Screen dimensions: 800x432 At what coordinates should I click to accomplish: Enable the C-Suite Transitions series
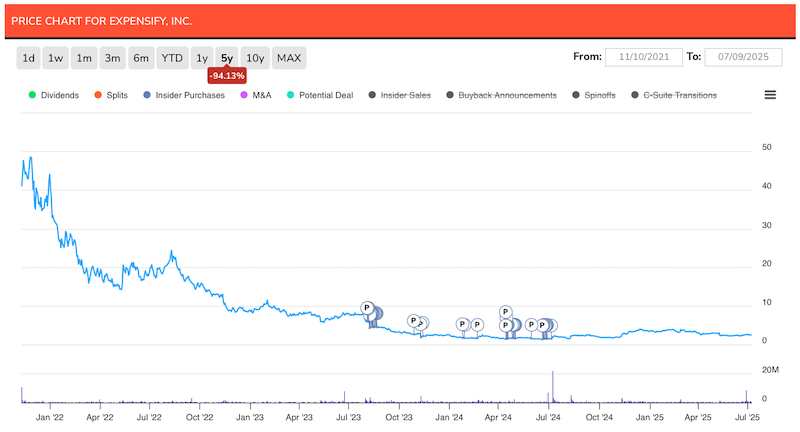pyautogui.click(x=673, y=95)
